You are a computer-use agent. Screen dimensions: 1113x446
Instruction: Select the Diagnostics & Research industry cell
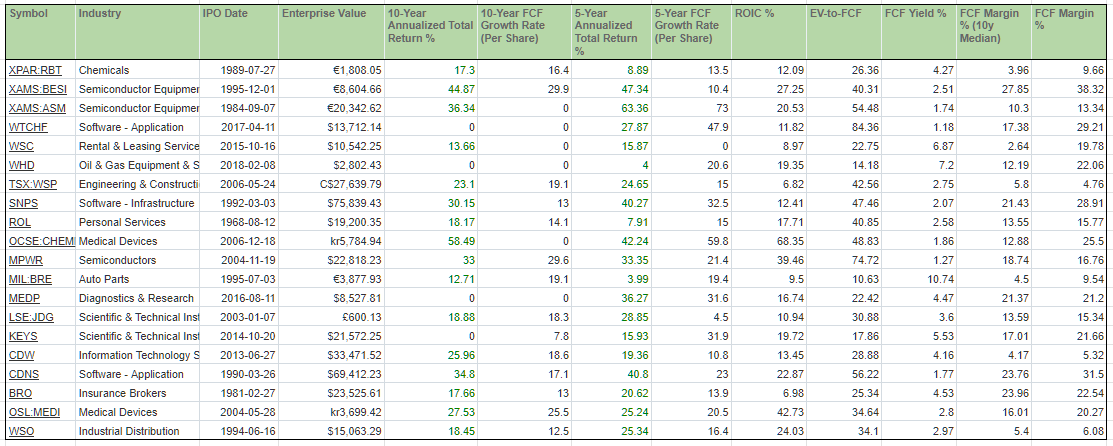tap(137, 298)
